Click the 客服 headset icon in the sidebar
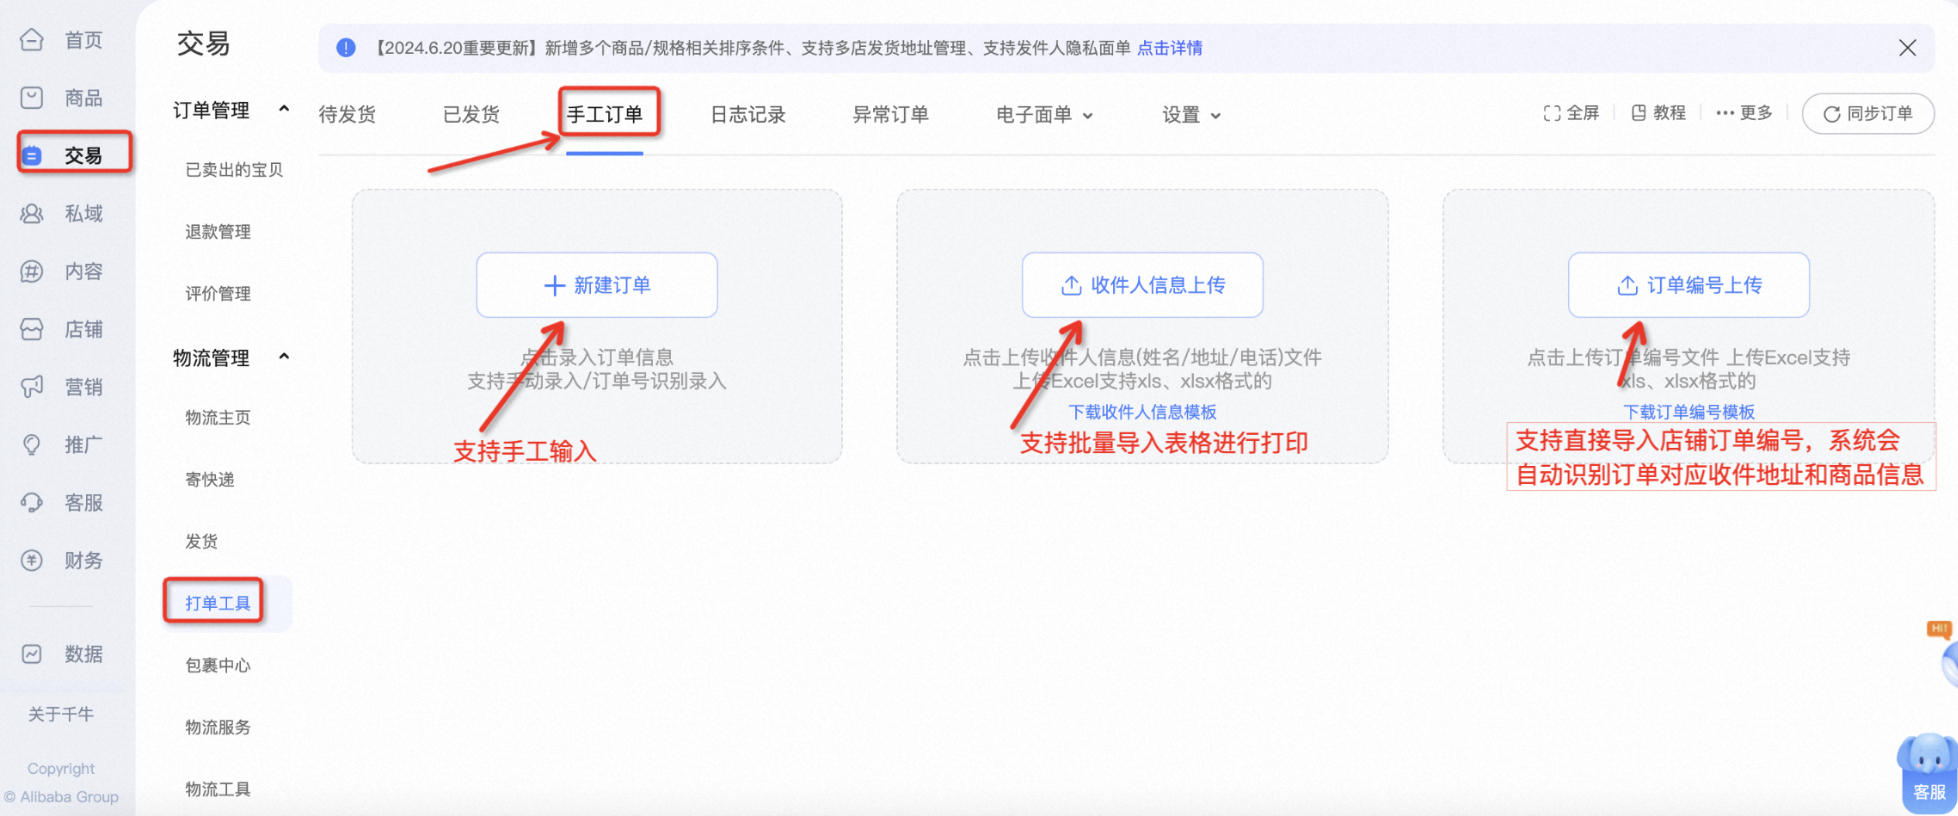Screen dimensions: 1958x816 pos(32,503)
